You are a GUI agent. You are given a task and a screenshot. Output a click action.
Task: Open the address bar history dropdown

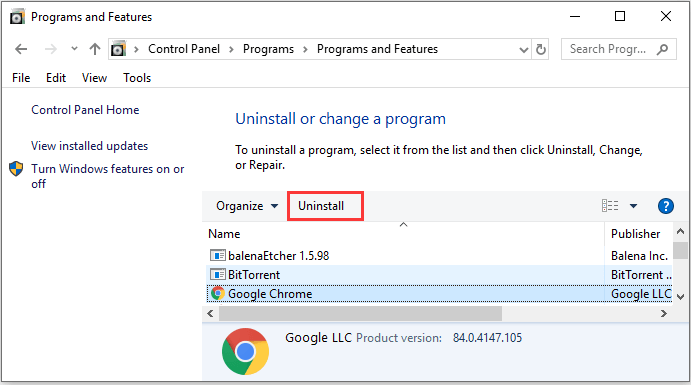coord(524,50)
